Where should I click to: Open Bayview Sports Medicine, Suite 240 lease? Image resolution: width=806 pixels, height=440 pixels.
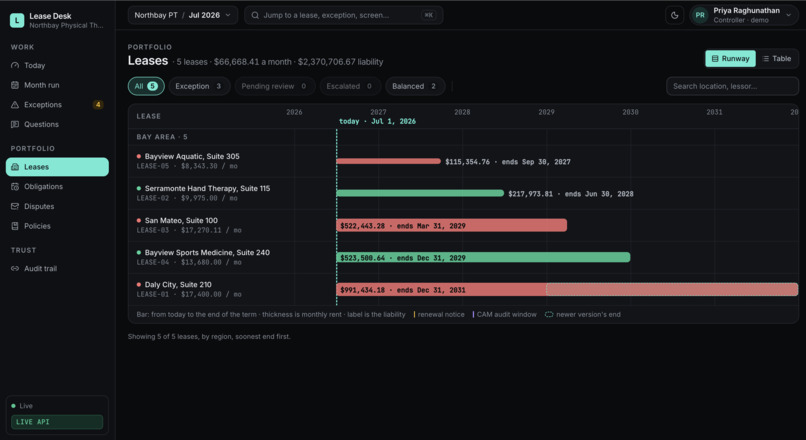[x=207, y=252]
